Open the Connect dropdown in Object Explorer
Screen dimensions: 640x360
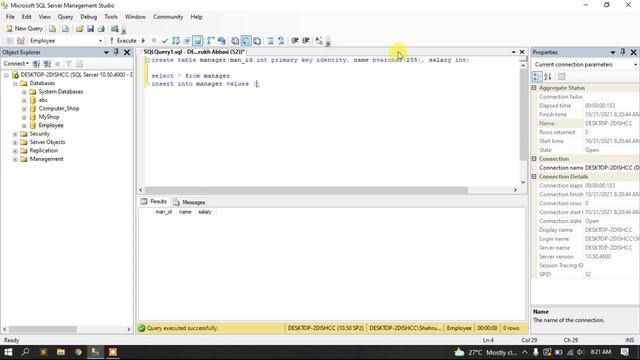[x=16, y=64]
